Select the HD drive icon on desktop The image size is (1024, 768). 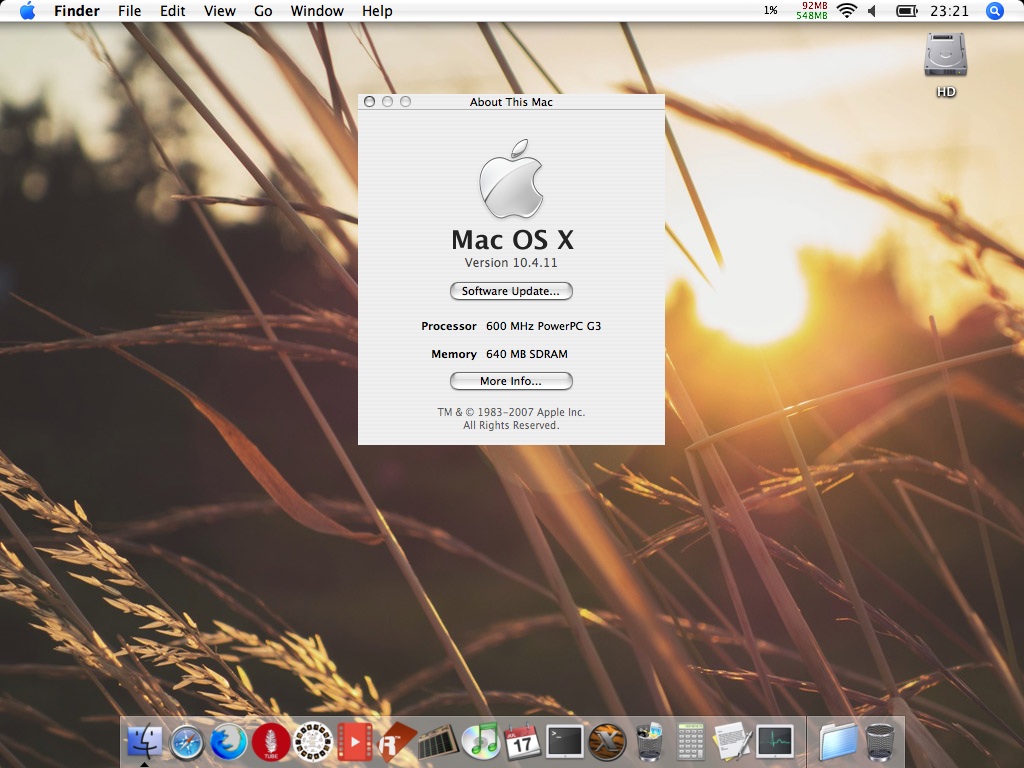click(x=945, y=64)
